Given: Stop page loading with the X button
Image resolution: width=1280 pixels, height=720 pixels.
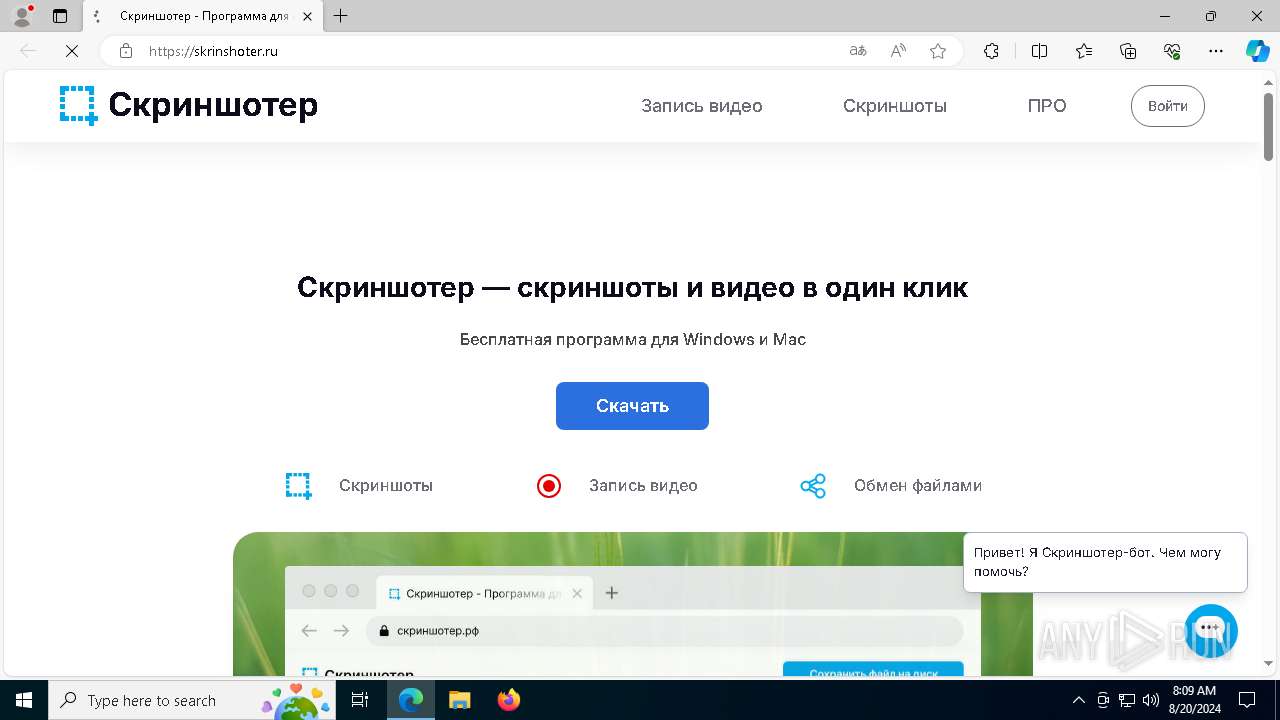Looking at the screenshot, I should (x=72, y=51).
